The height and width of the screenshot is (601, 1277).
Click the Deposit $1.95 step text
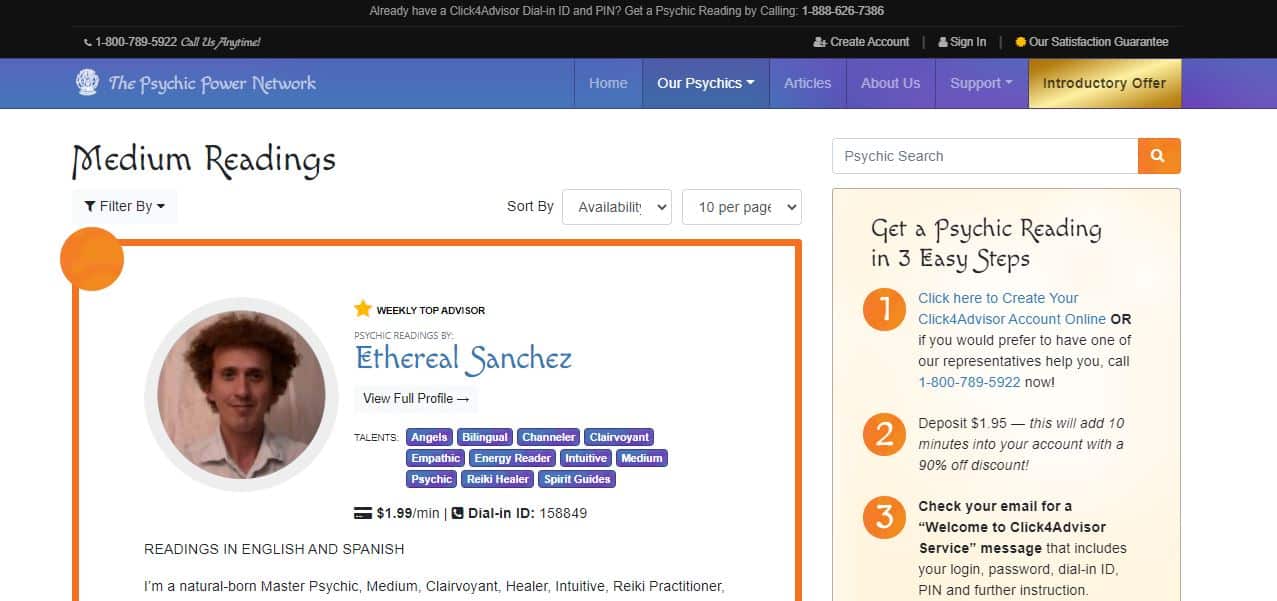click(1020, 444)
